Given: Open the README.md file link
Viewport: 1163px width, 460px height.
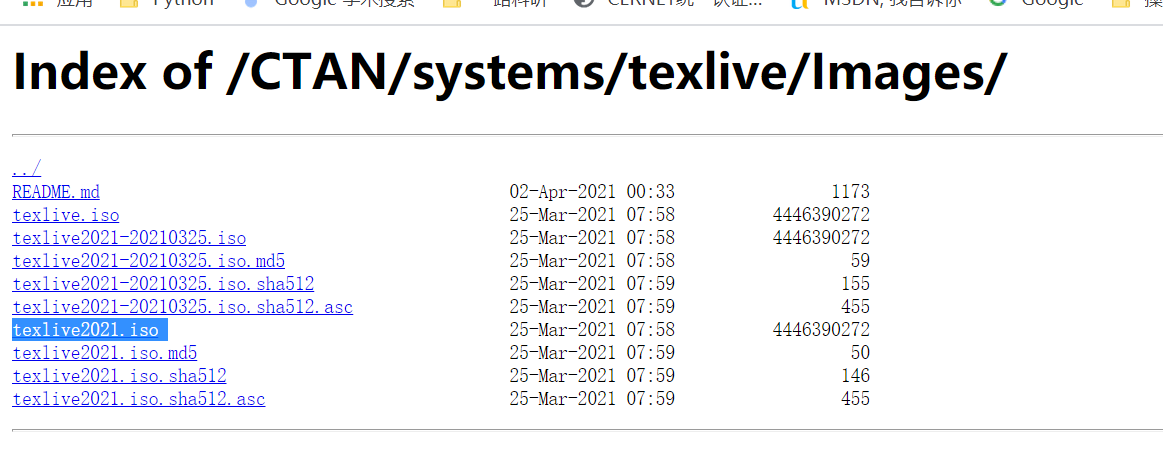Looking at the screenshot, I should (56, 192).
